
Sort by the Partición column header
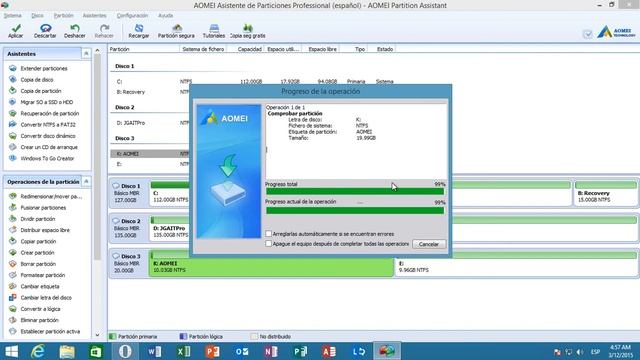[143, 49]
